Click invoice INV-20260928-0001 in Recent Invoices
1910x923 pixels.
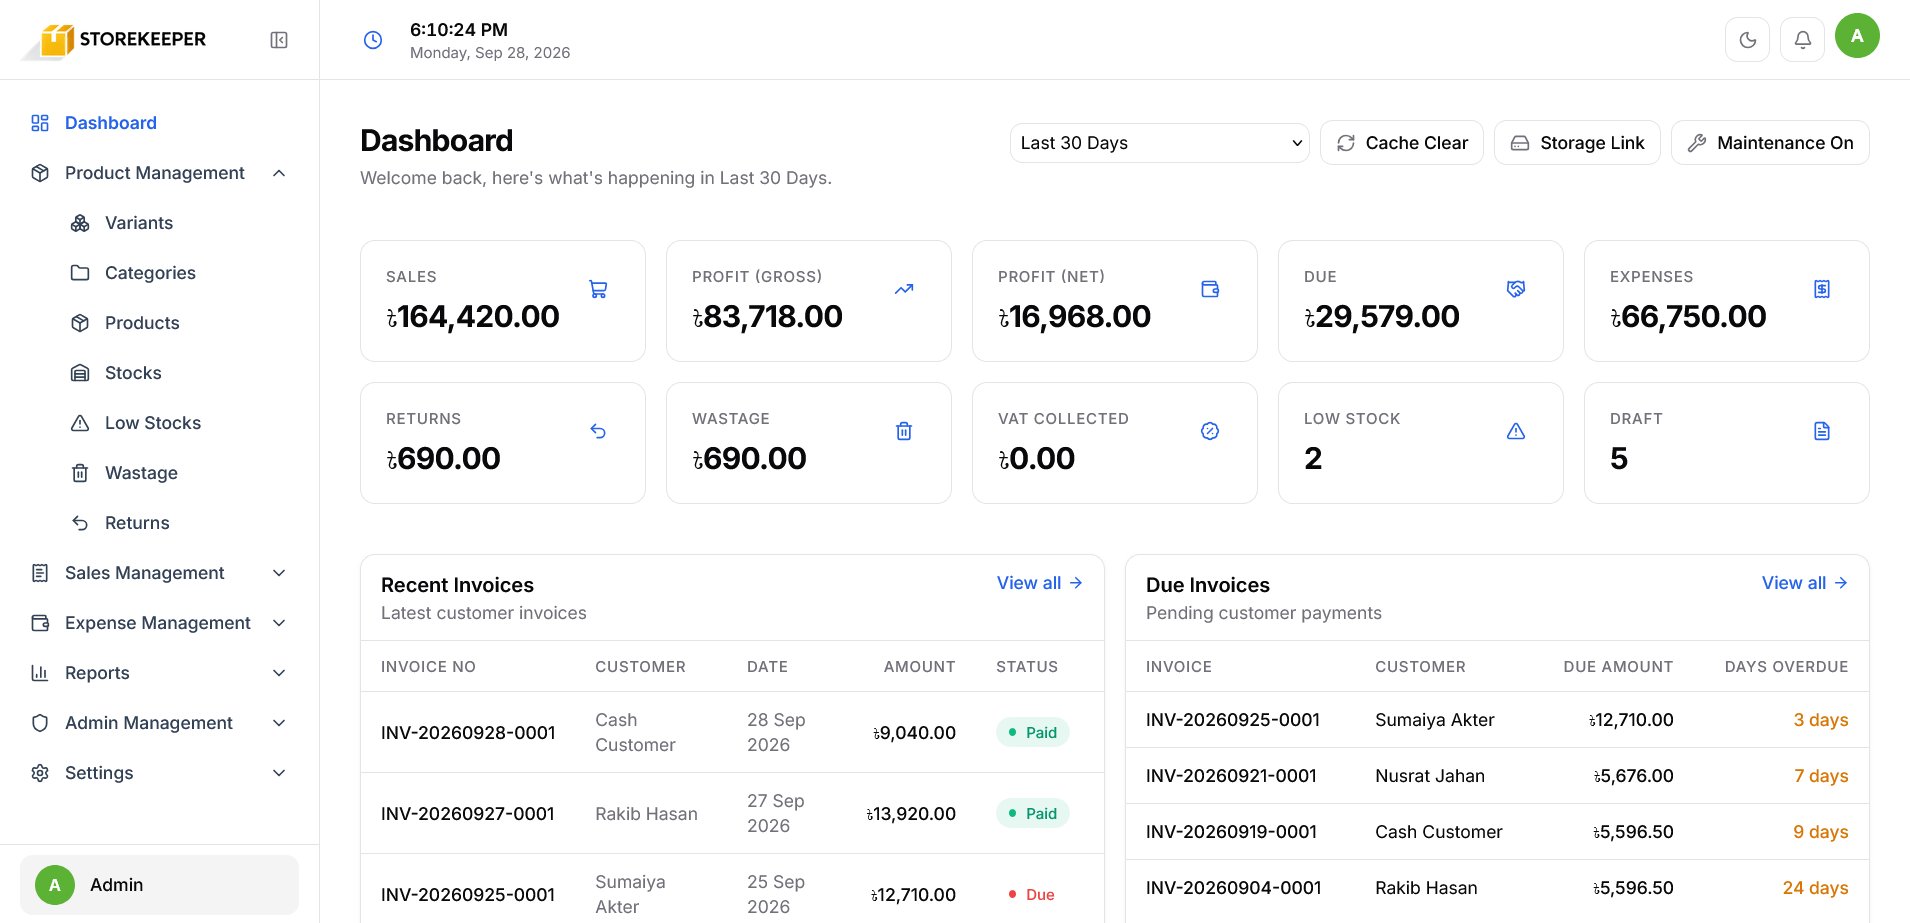click(468, 733)
